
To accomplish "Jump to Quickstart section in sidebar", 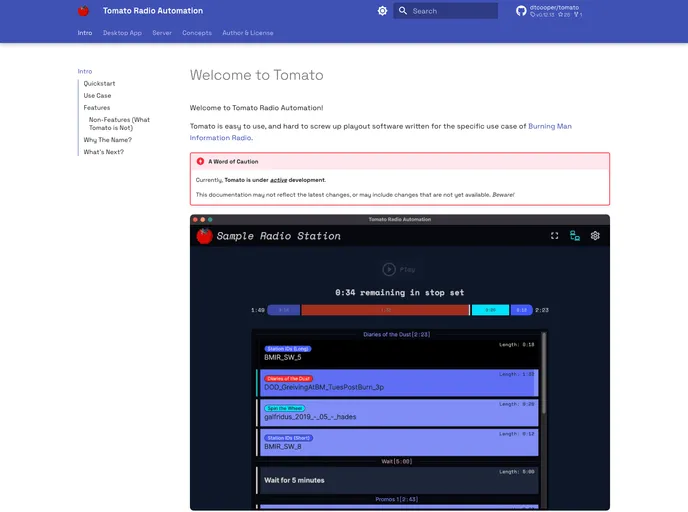I will 99,83.
